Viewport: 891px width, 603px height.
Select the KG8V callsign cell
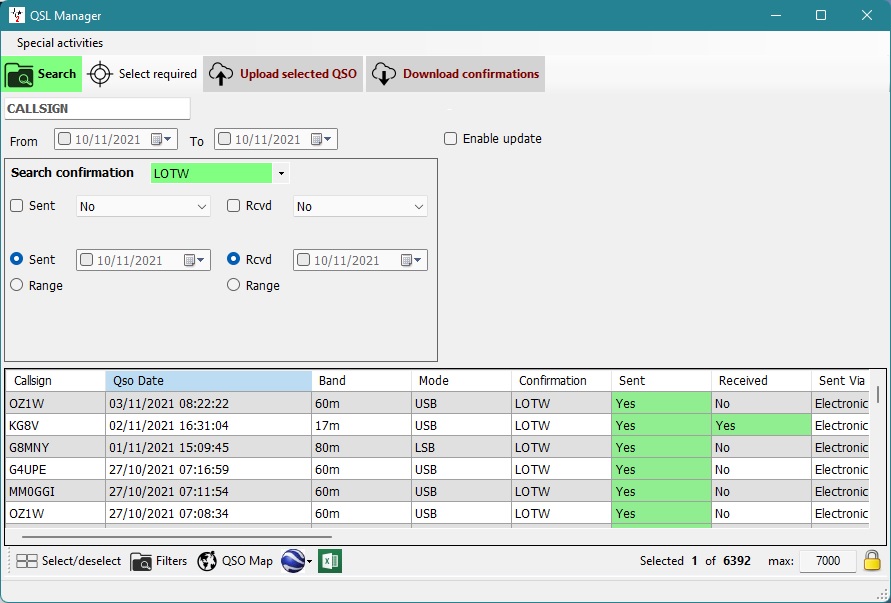(56, 426)
